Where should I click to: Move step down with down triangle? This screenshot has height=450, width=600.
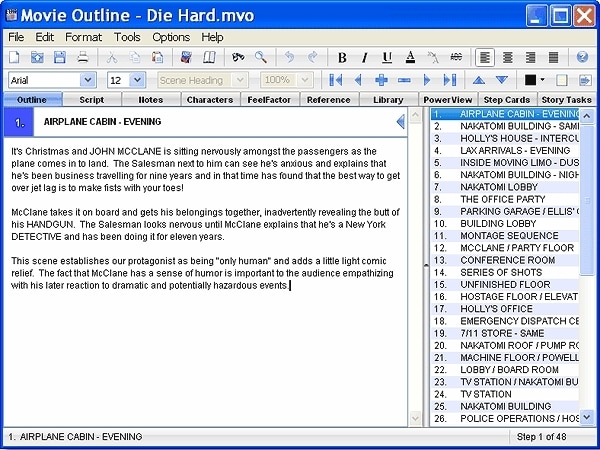(502, 80)
